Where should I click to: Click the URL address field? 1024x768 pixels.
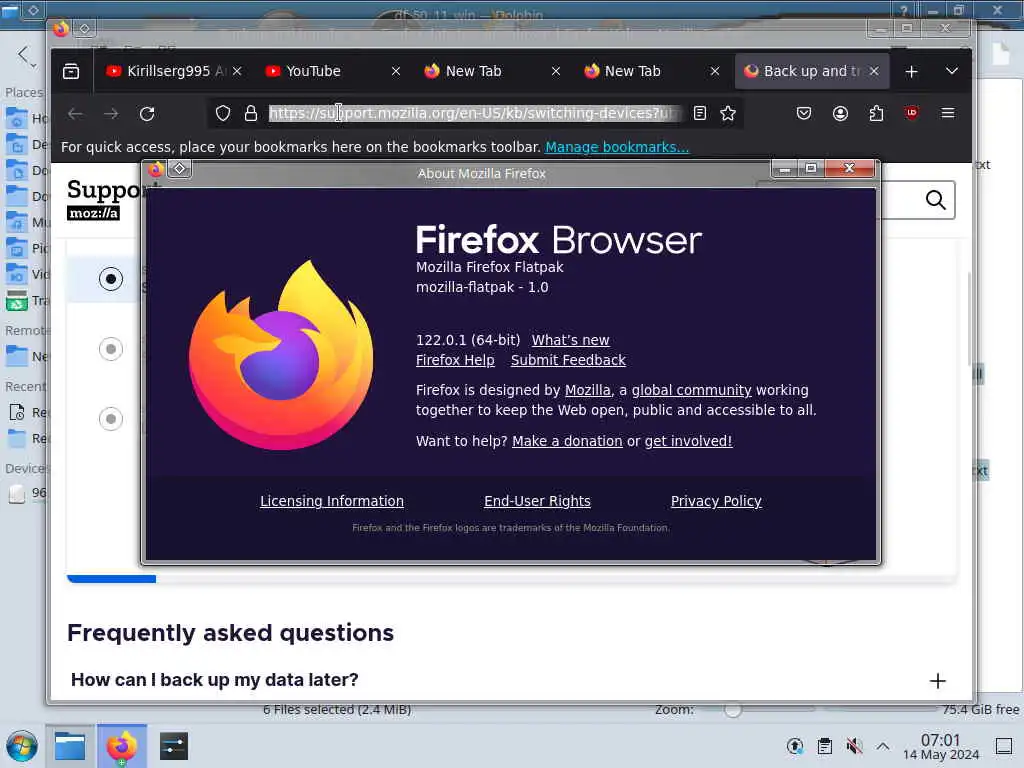pyautogui.click(x=475, y=114)
